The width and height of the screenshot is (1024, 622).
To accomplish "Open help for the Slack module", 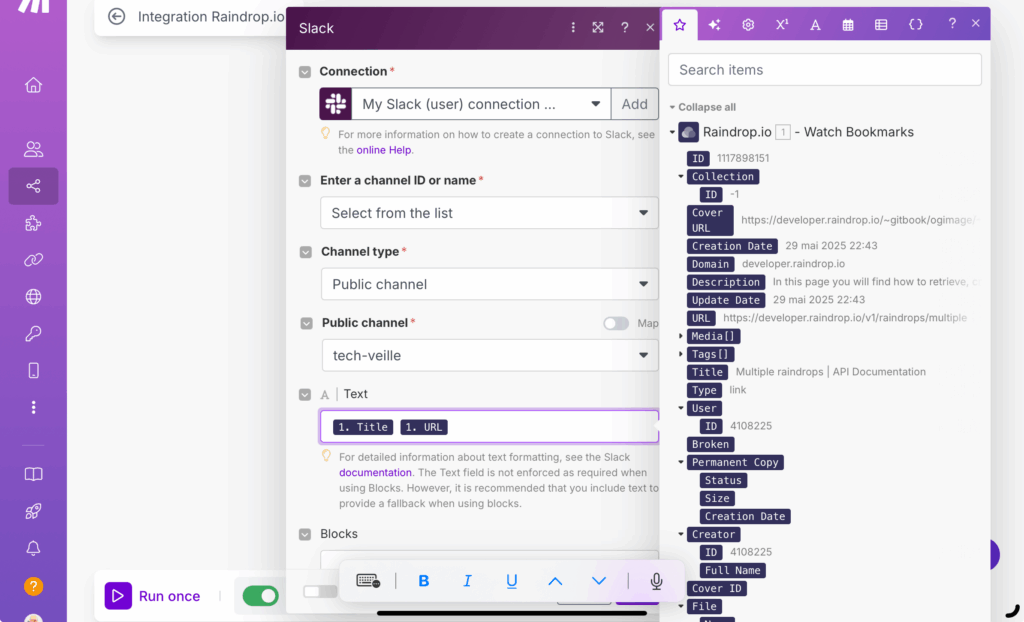I will [625, 27].
